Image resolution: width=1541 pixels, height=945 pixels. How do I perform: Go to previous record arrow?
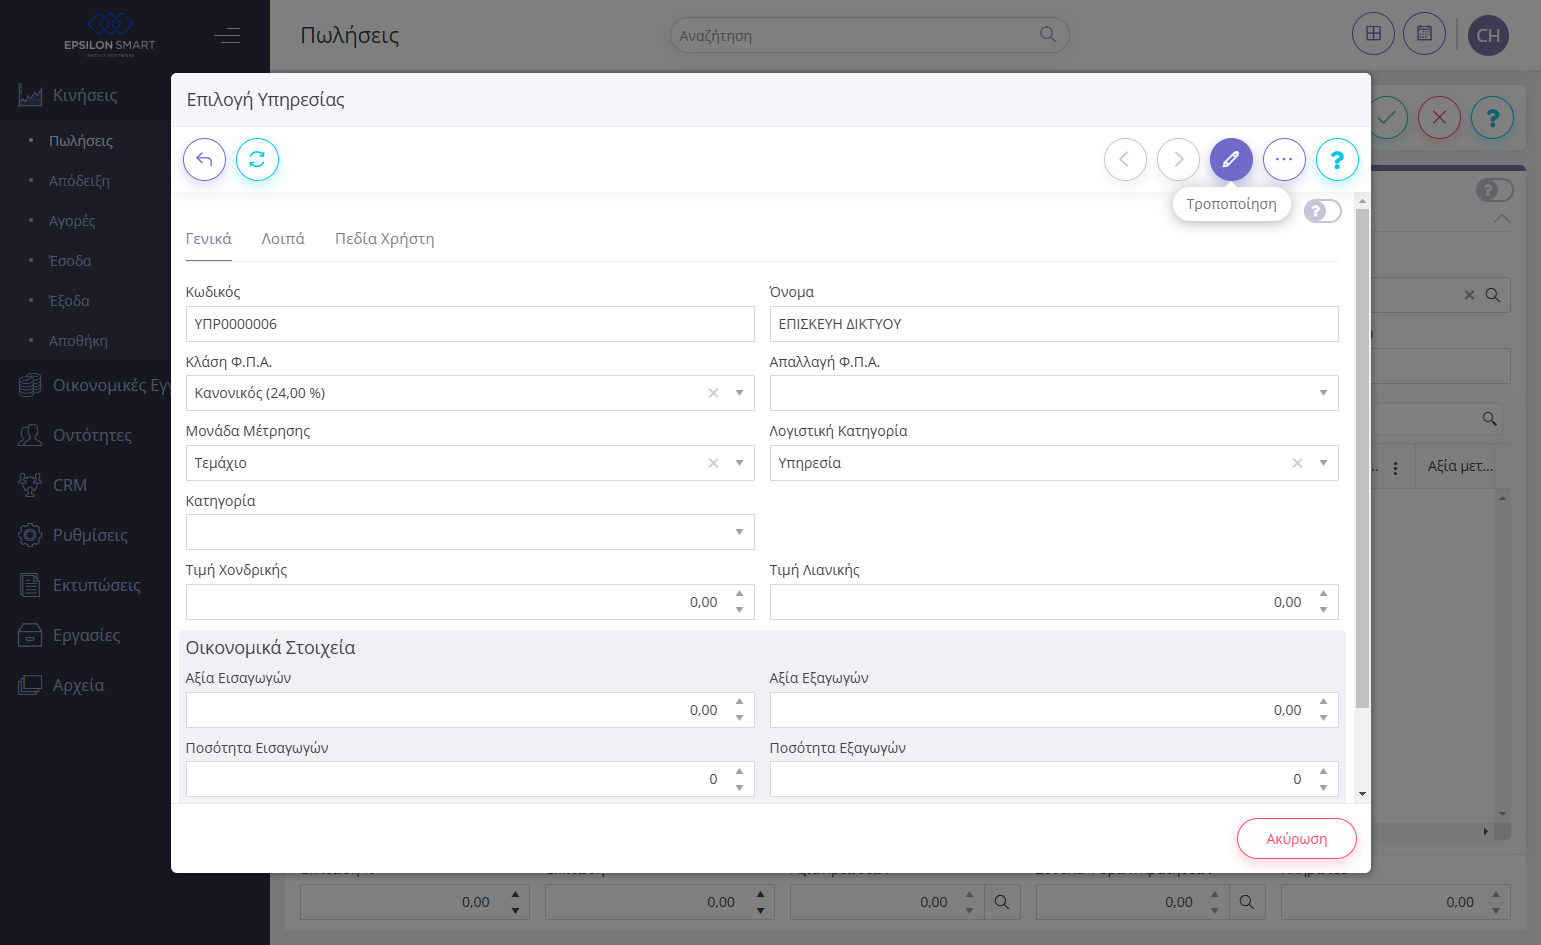[1125, 159]
